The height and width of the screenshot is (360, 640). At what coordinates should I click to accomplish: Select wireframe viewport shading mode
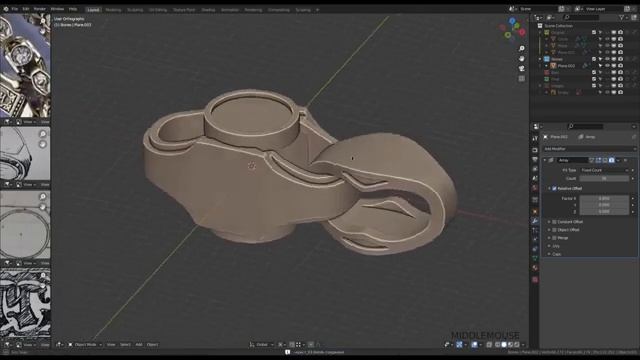pyautogui.click(x=498, y=345)
